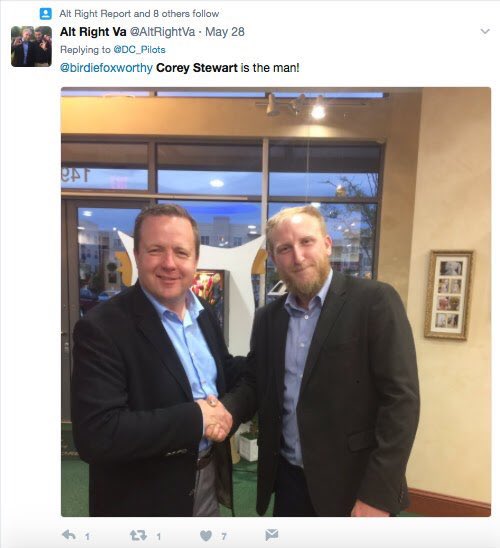Click the retweet count number 1
Screen dimensions: 500x548
point(158,536)
